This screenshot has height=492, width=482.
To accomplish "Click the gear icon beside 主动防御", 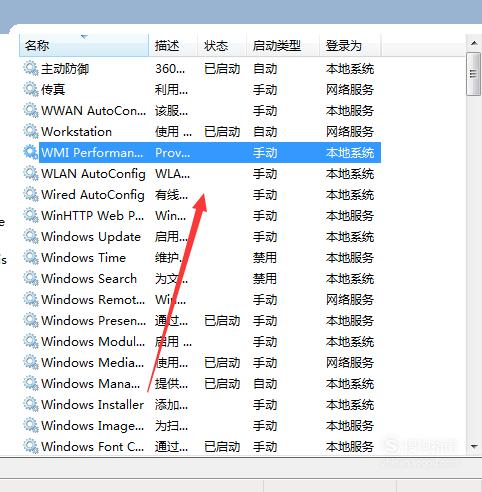I will [31, 69].
